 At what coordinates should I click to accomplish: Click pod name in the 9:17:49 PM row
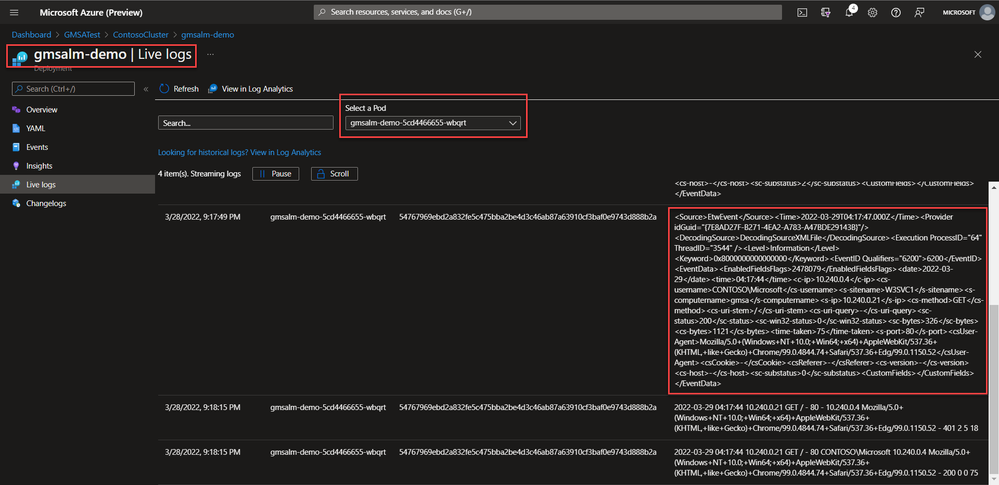pos(328,217)
